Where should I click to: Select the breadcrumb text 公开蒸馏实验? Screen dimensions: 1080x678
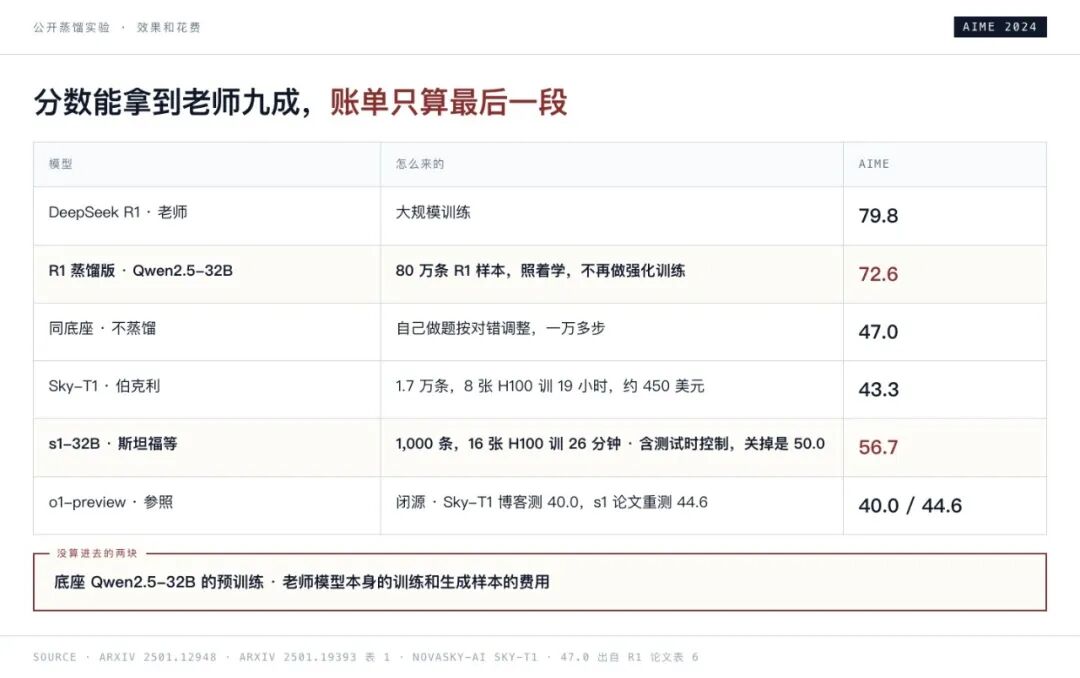tap(72, 28)
